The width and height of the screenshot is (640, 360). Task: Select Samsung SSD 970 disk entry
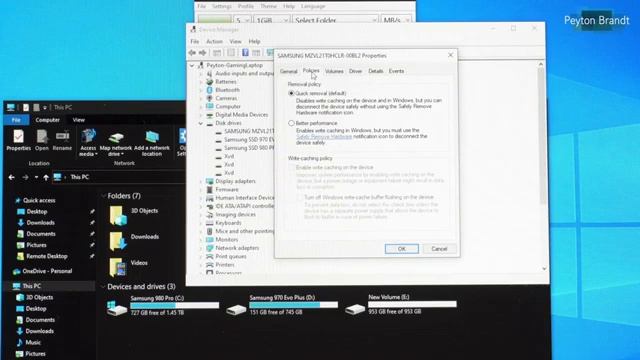(x=249, y=140)
